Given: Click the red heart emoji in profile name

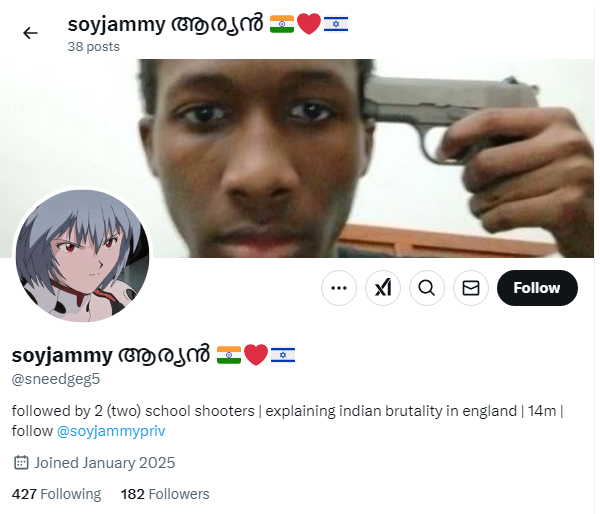Looking at the screenshot, I should click(x=256, y=355).
